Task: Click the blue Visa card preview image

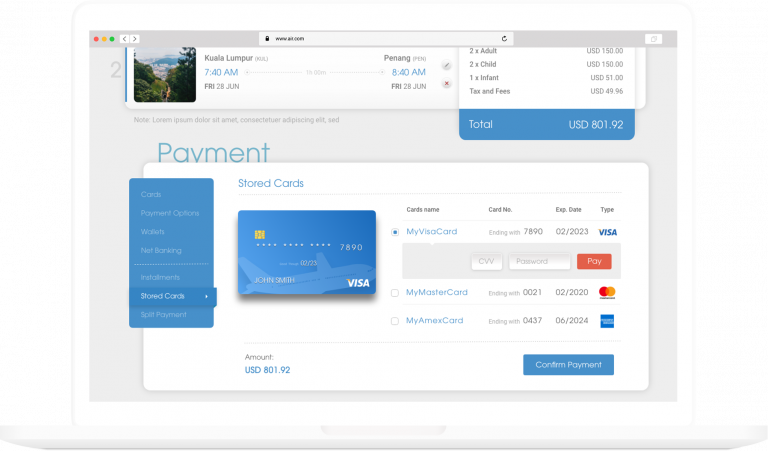Action: pyautogui.click(x=307, y=252)
